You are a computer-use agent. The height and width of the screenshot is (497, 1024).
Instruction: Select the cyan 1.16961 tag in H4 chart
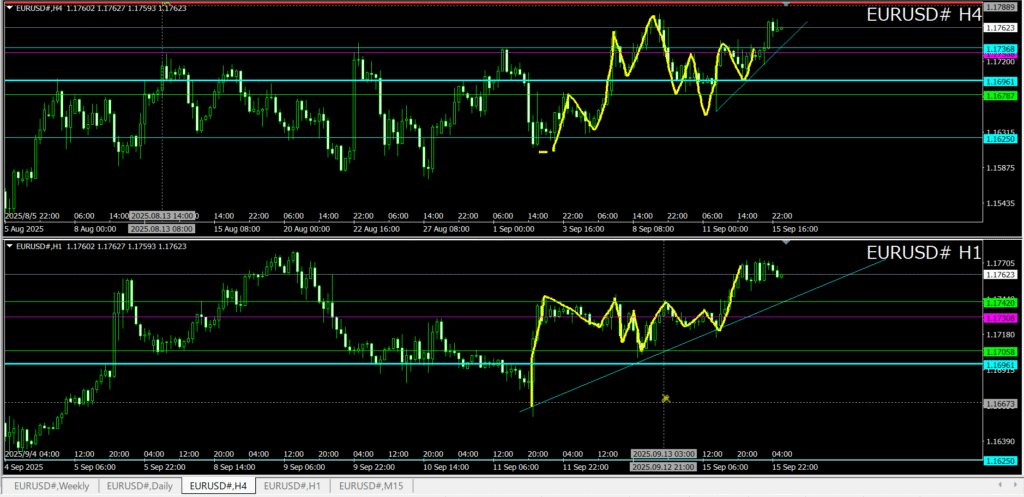[1001, 82]
